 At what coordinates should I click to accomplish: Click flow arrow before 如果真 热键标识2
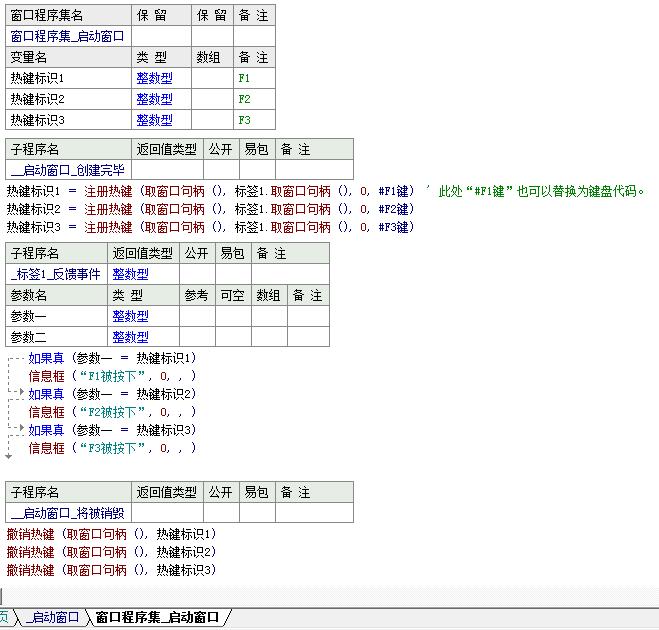tap(22, 392)
